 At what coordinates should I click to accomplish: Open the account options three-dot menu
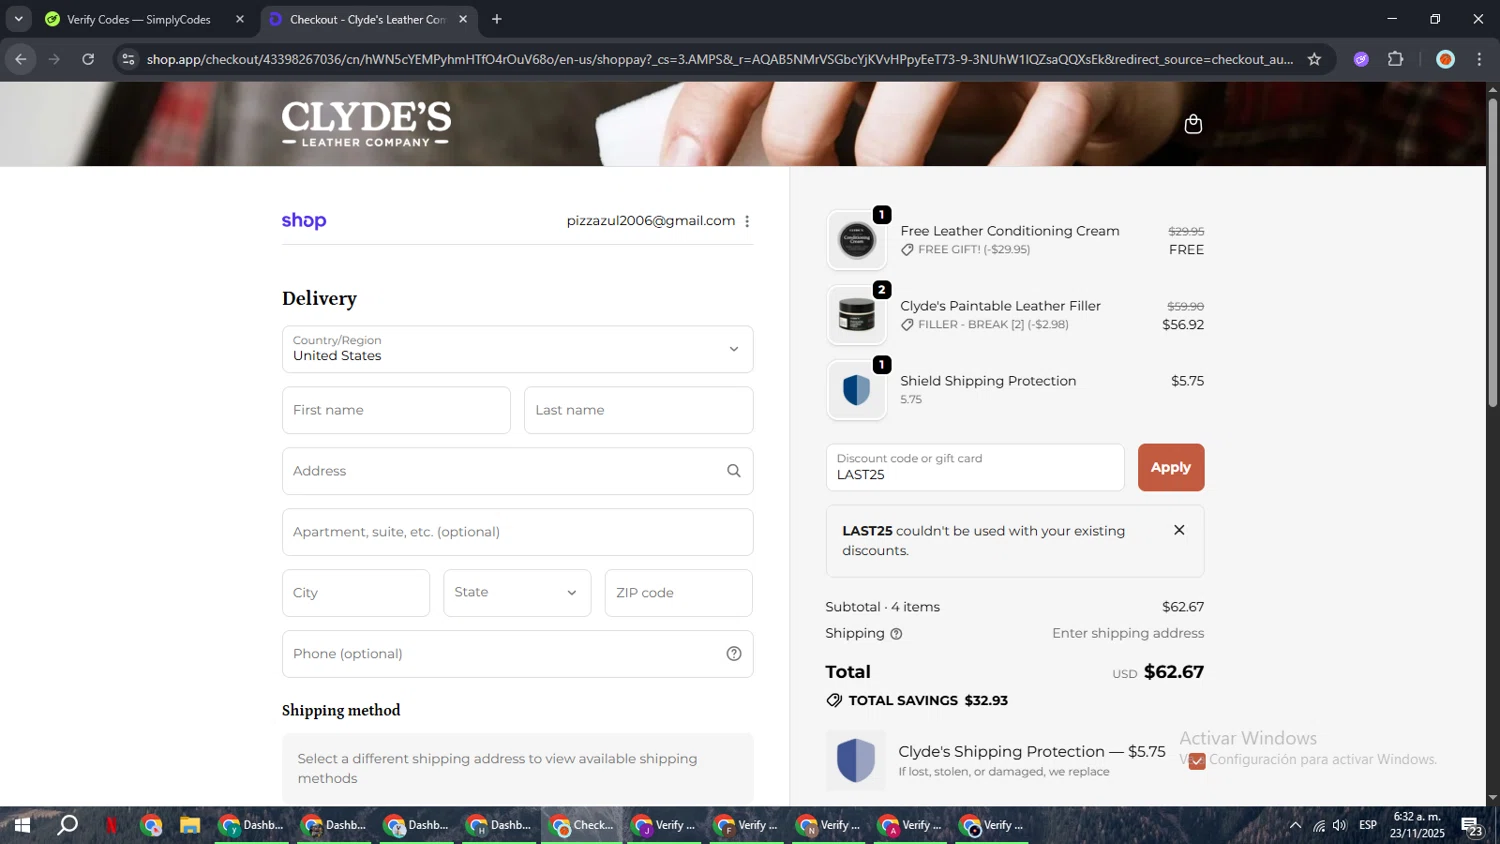(747, 221)
